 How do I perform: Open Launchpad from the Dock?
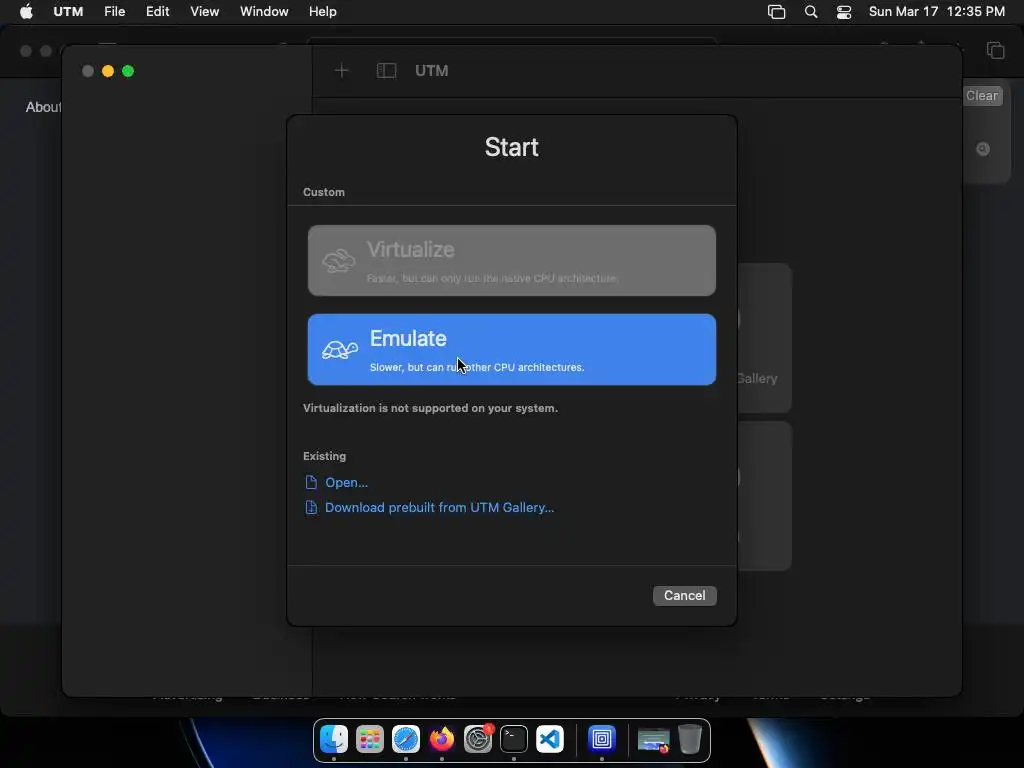(x=370, y=739)
